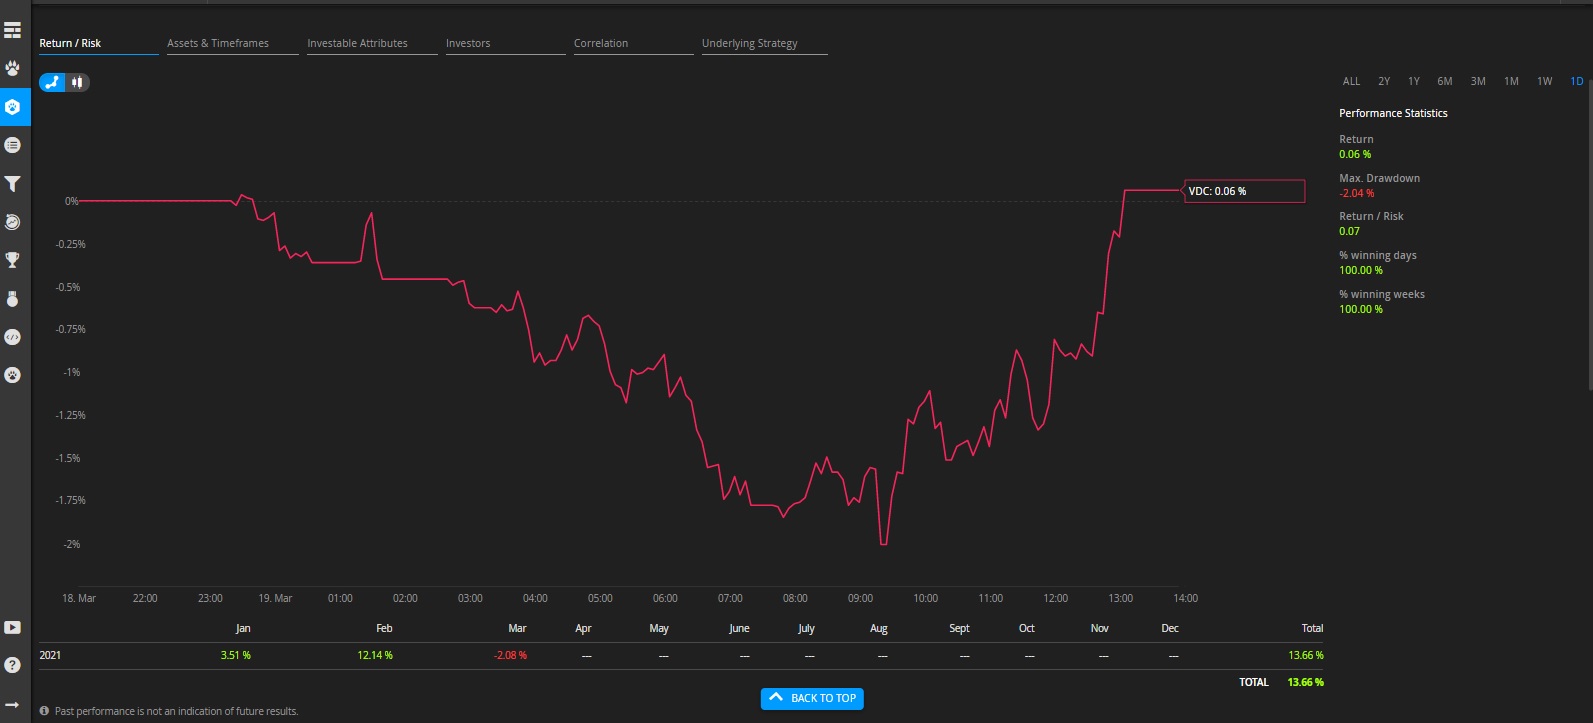
Task: Choose the 6M timeframe range
Action: coord(1444,82)
